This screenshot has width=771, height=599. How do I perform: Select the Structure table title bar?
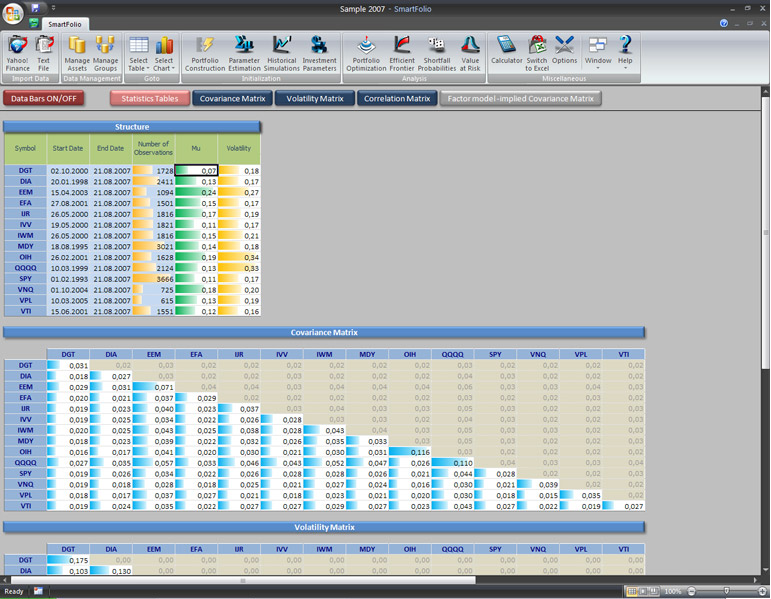[132, 127]
